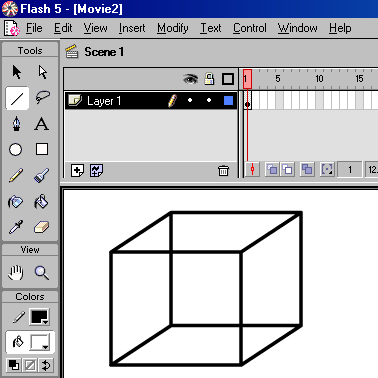Screen dimensions: 378x378
Task: Toggle show/hide all layers eye icon
Action: tap(190, 79)
